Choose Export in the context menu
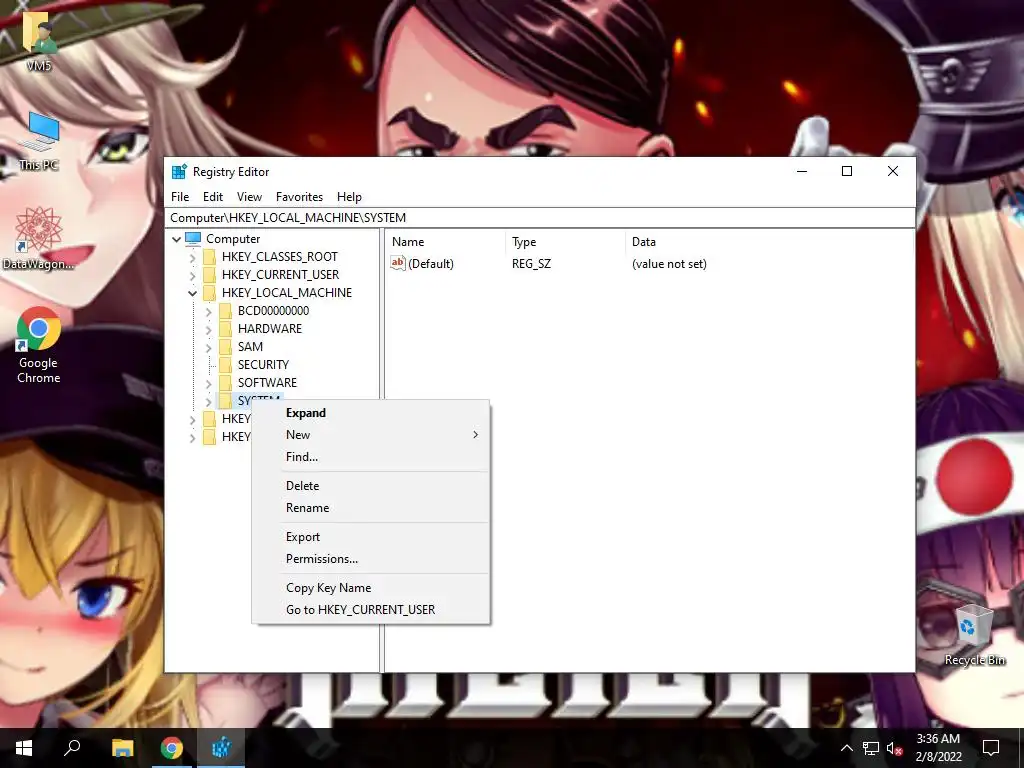Viewport: 1024px width, 768px height. pos(371,537)
